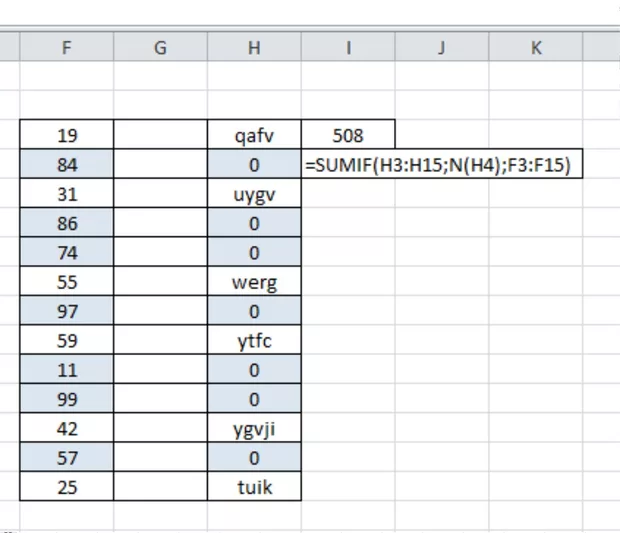Viewport: 620px width, 533px height.
Task: Click the column J header
Action: [x=441, y=47]
